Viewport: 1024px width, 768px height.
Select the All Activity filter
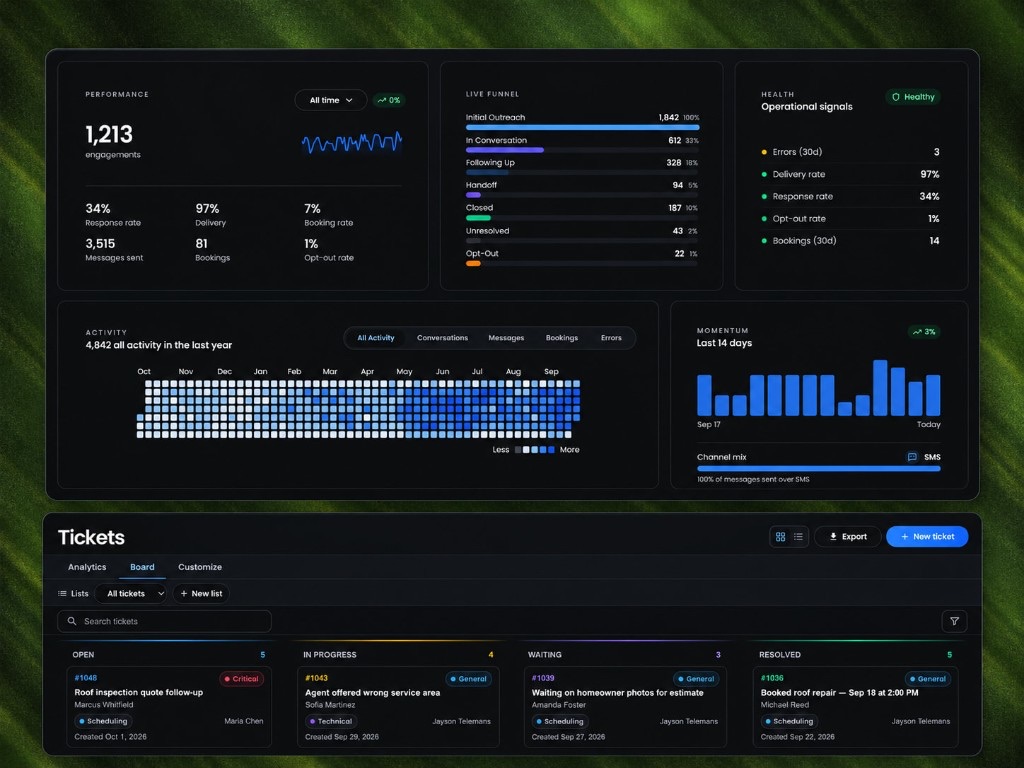tap(376, 338)
